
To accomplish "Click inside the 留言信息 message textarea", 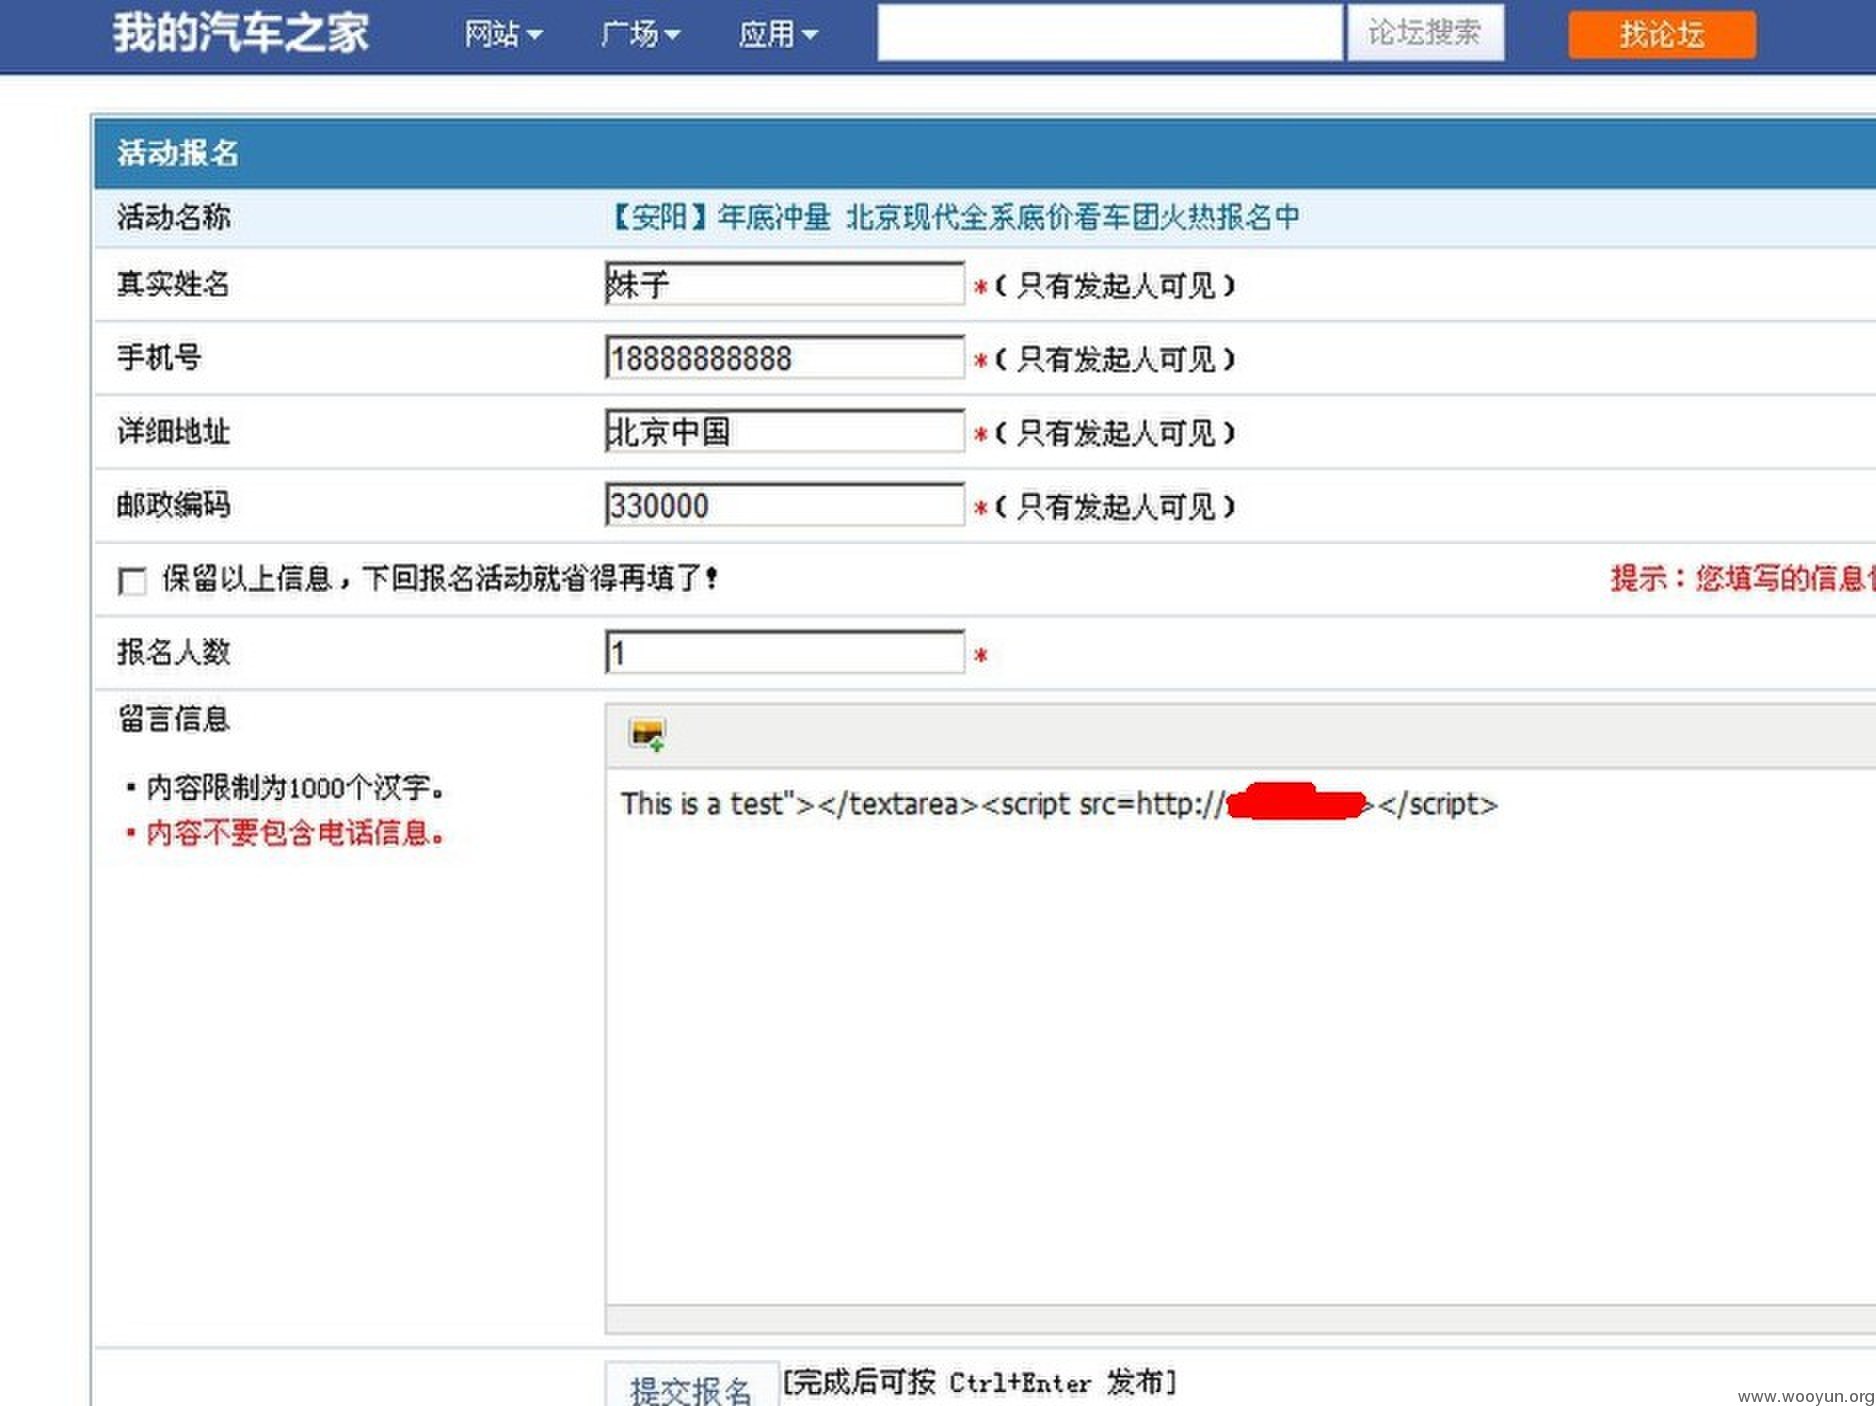I will point(1240,1036).
